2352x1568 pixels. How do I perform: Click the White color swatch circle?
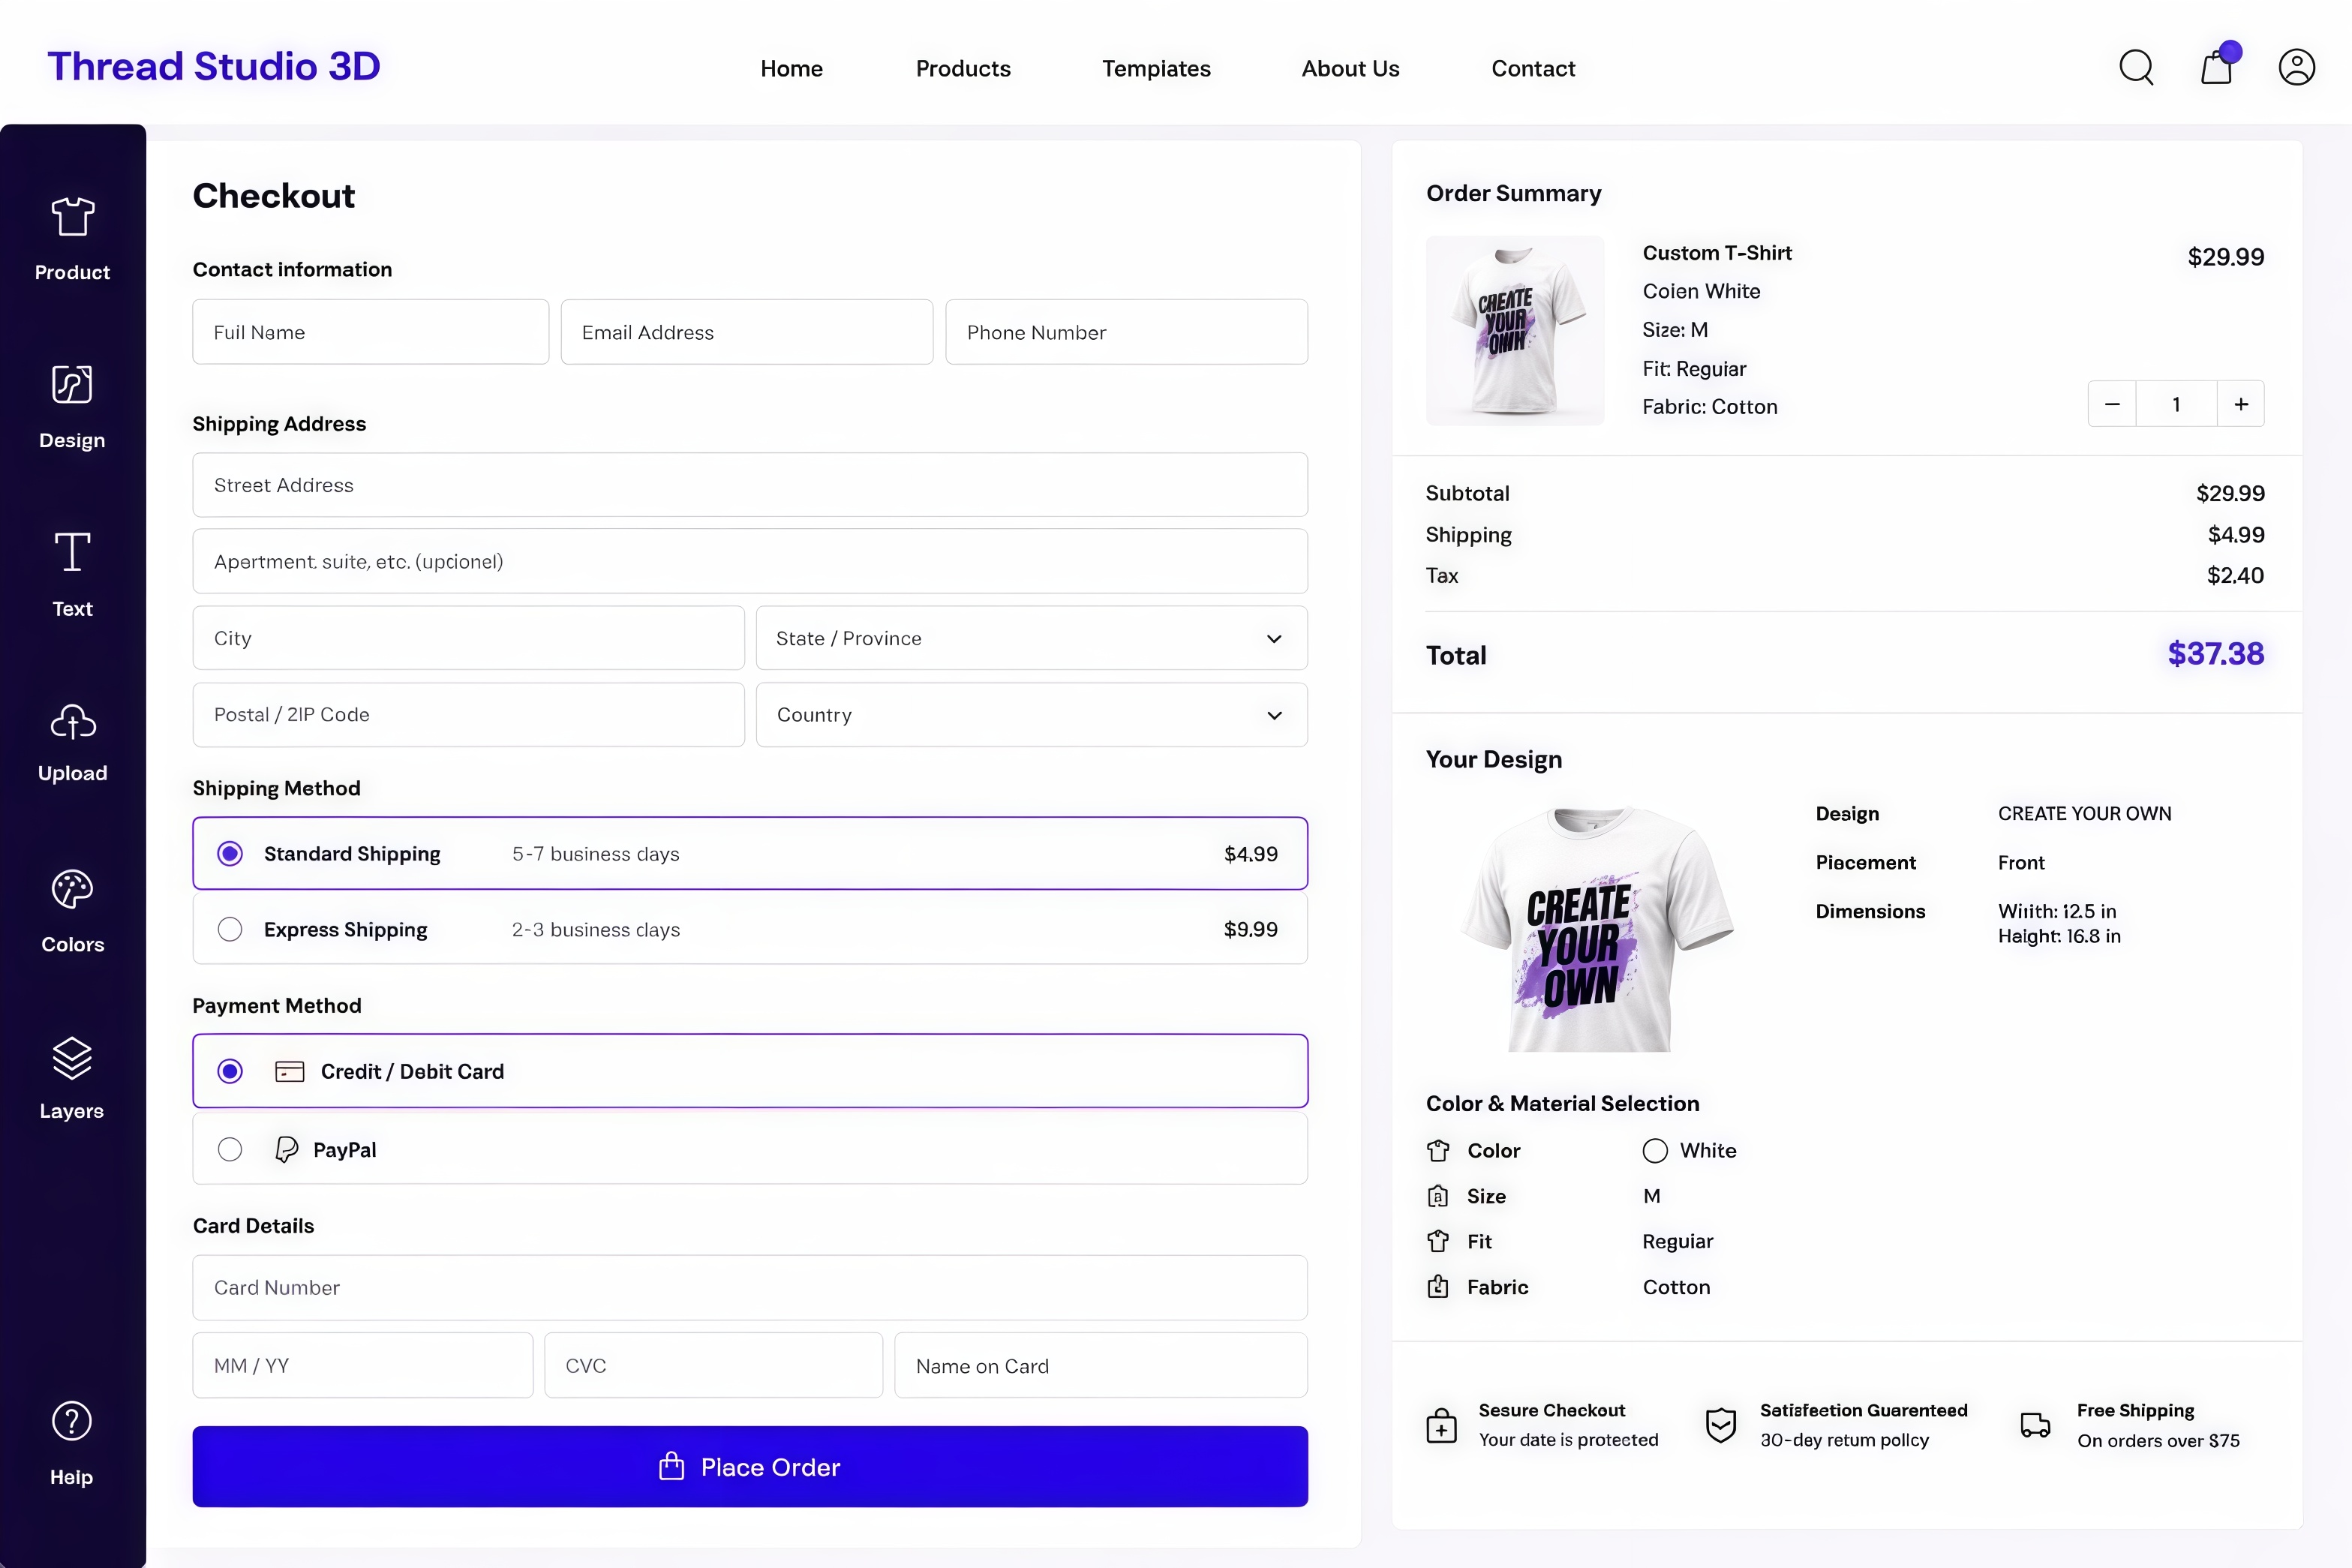click(x=1655, y=1151)
